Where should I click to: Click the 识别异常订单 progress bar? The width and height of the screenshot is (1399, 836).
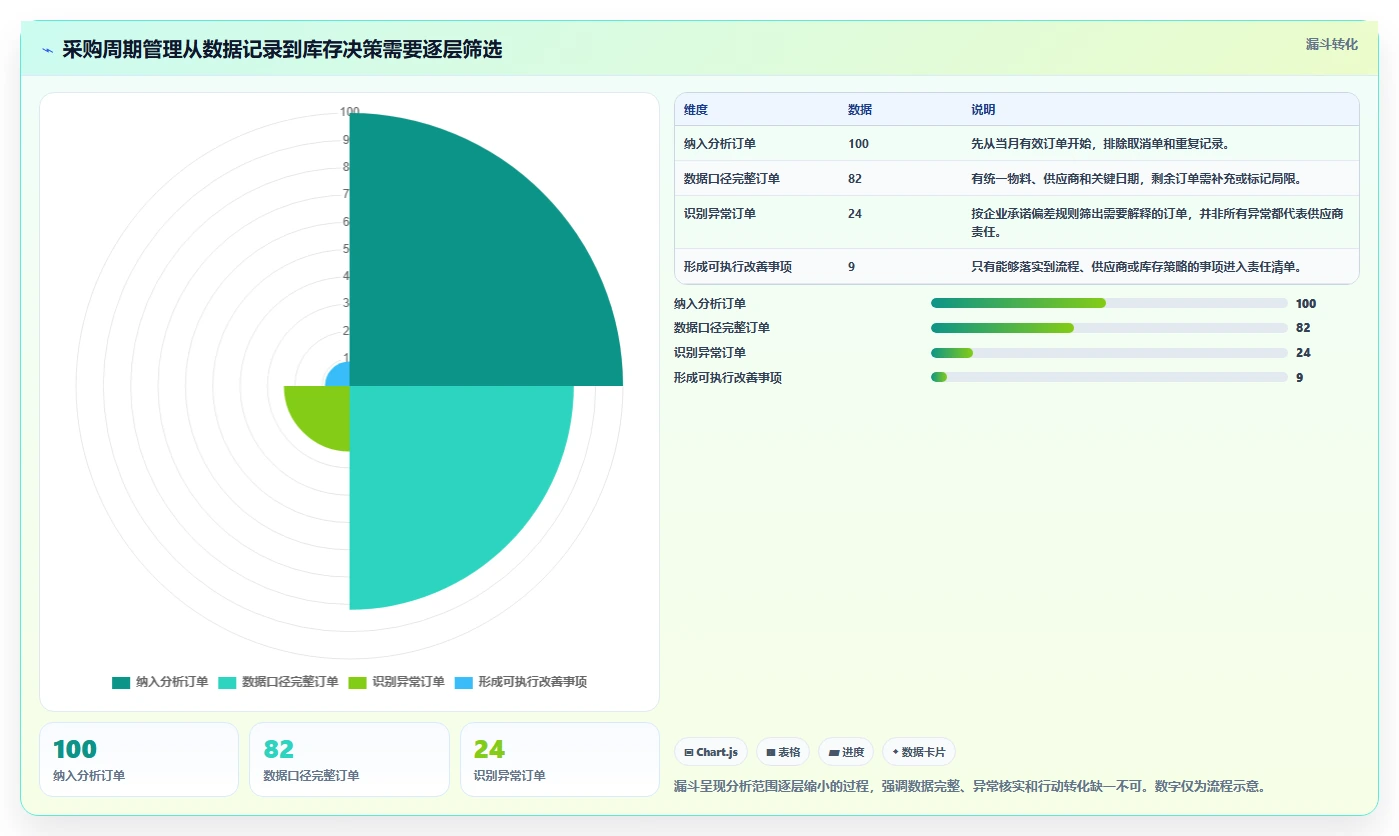point(1109,352)
